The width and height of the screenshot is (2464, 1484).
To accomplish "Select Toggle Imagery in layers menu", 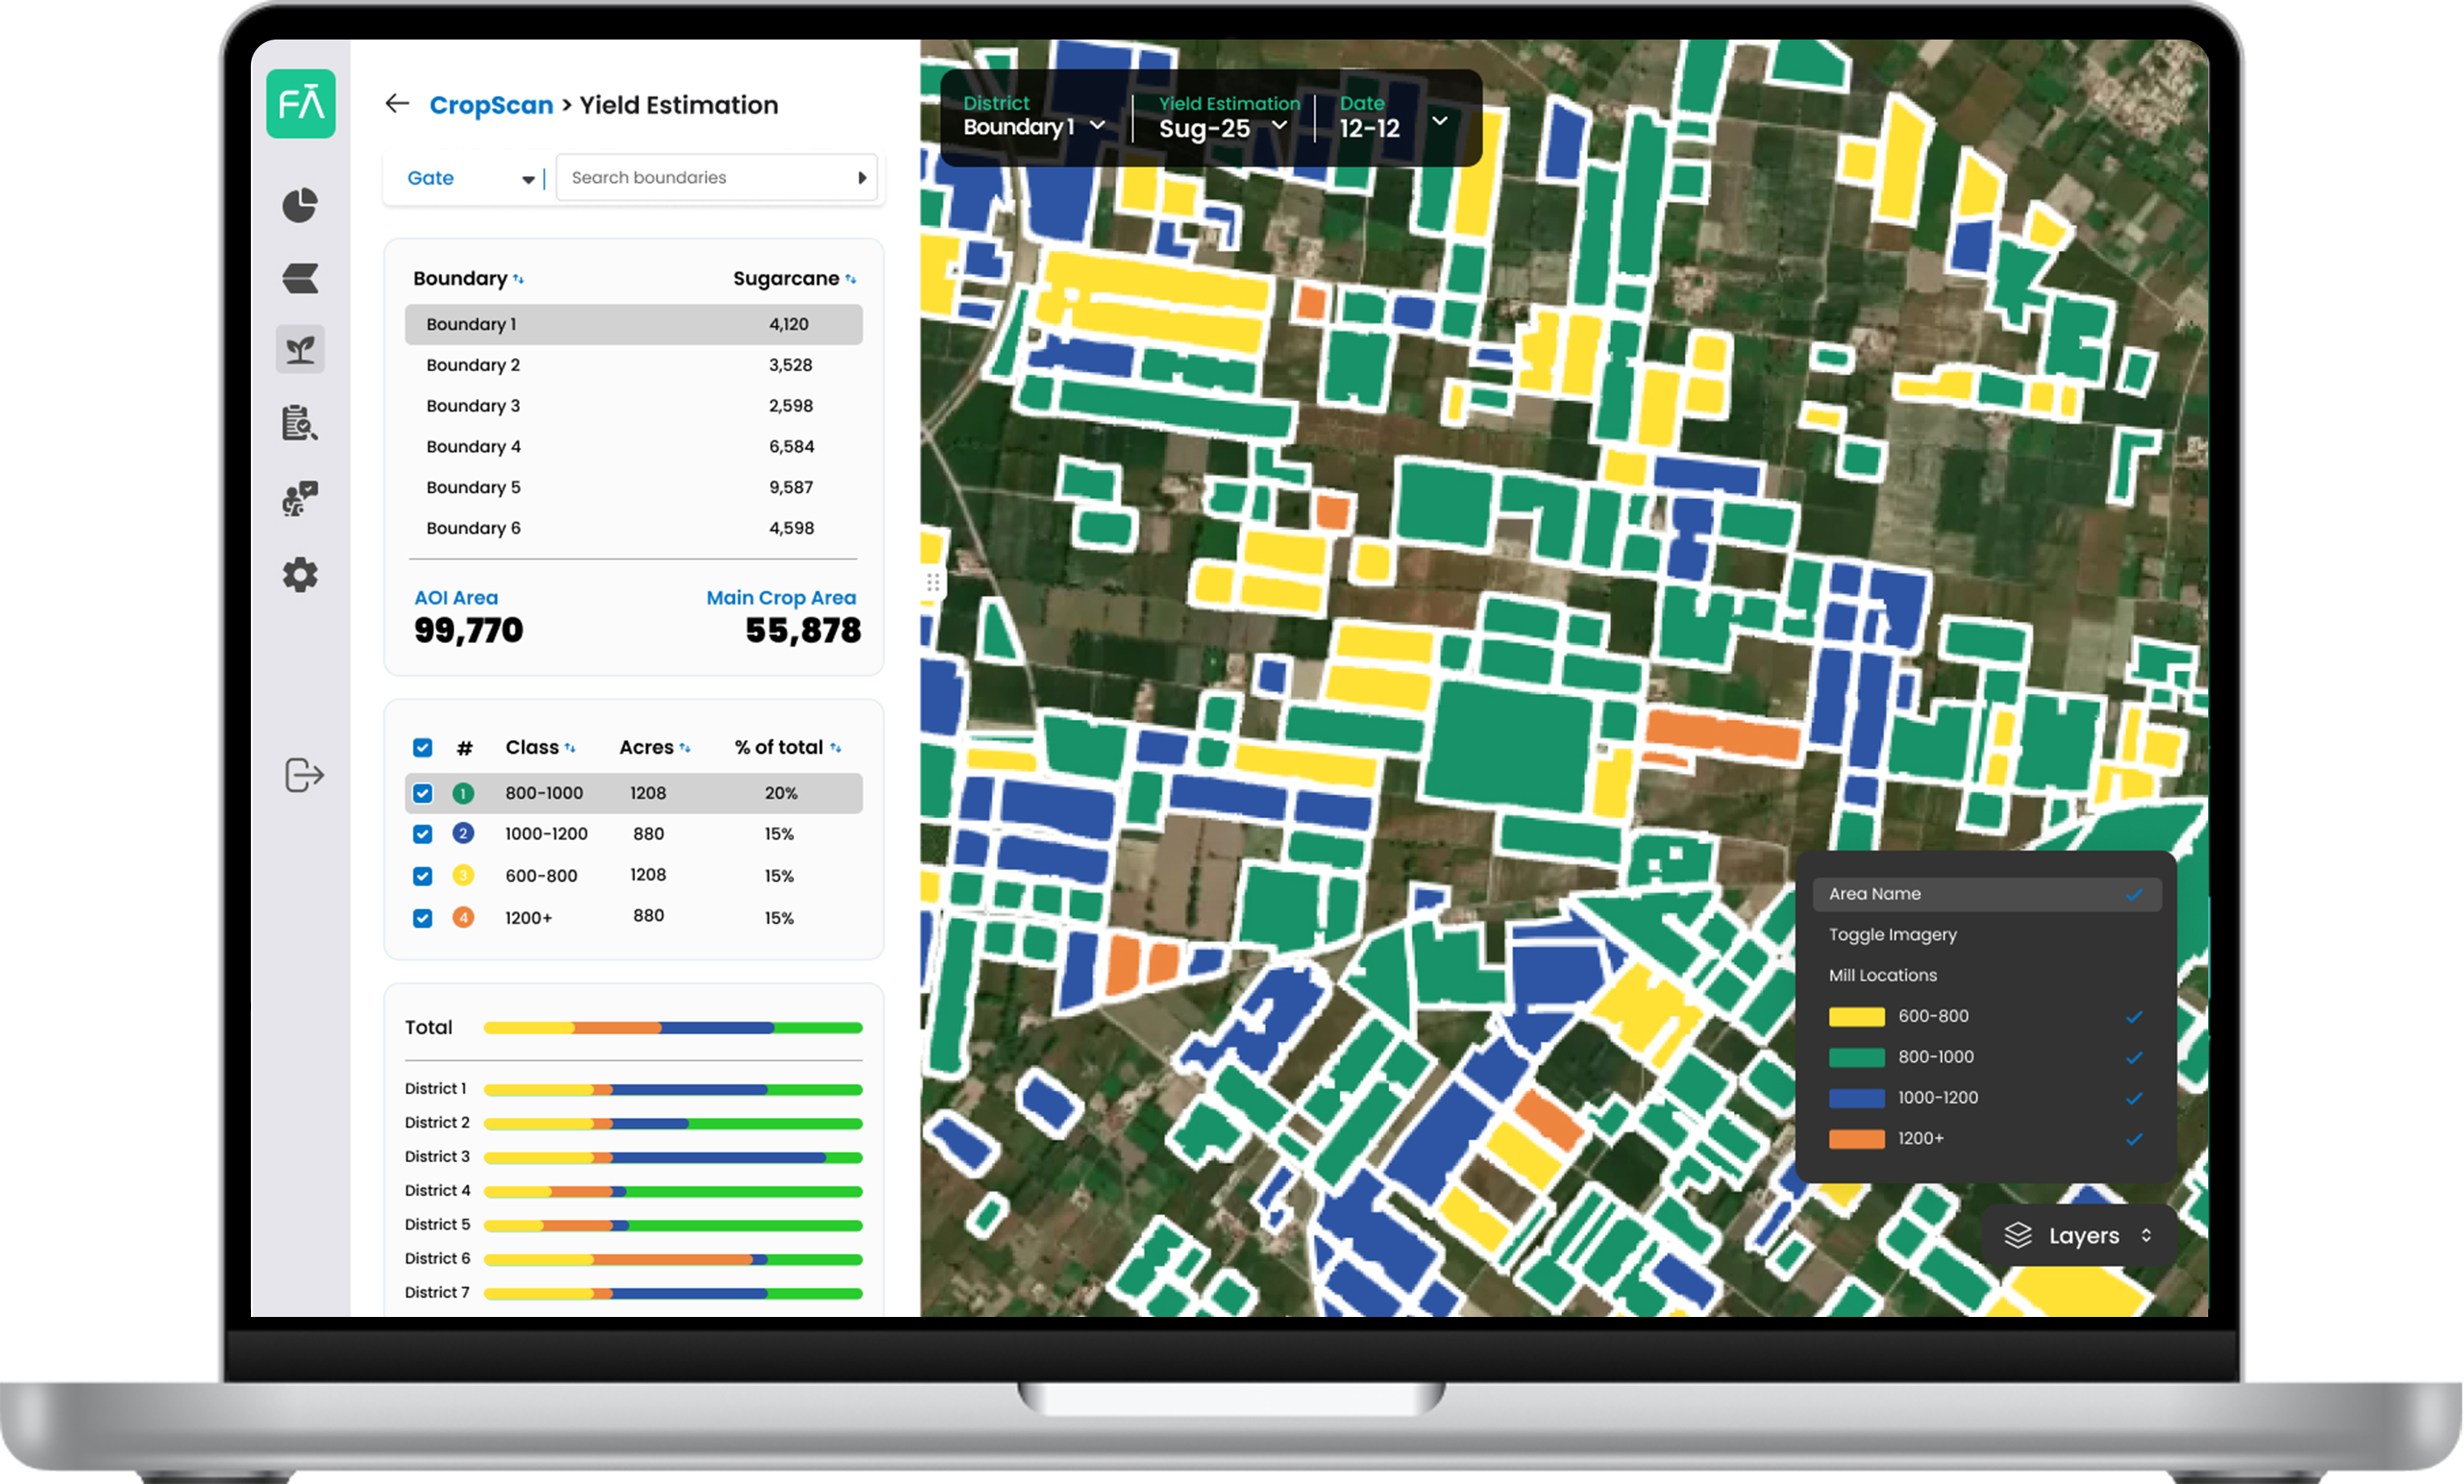I will click(x=1892, y=935).
